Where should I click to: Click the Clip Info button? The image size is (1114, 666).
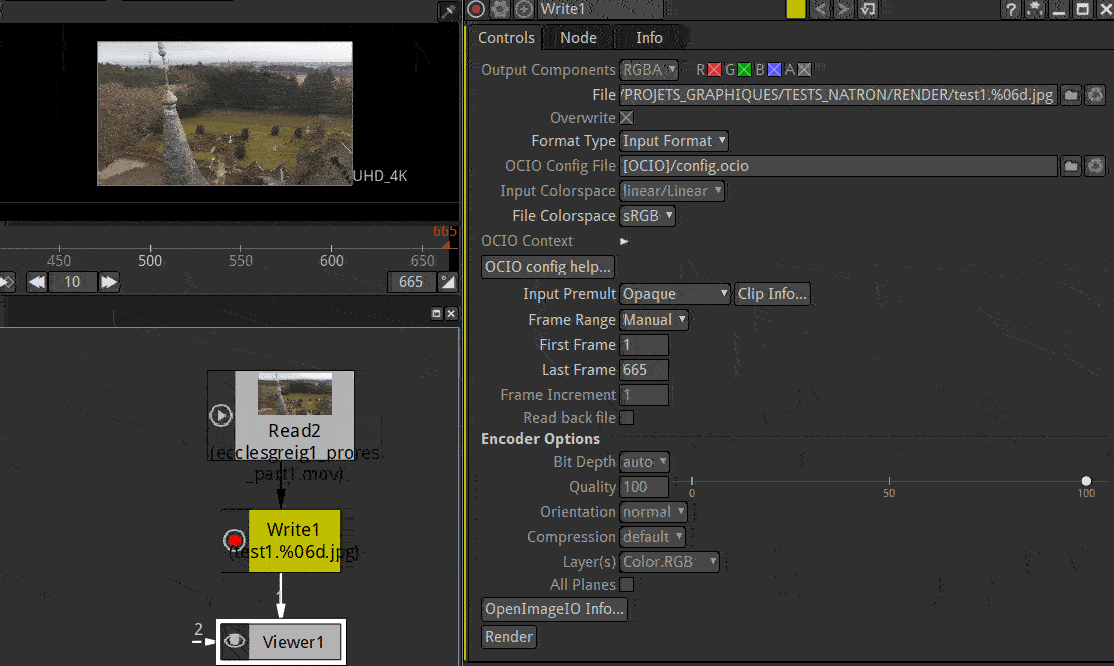(772, 294)
